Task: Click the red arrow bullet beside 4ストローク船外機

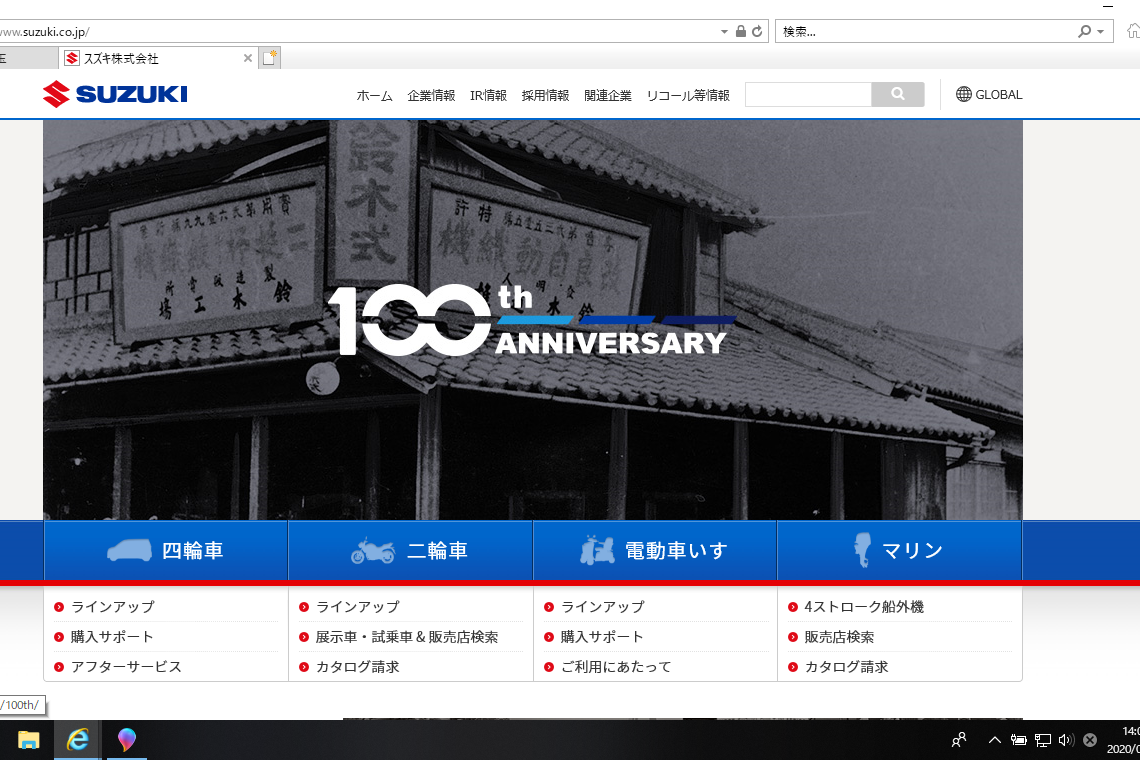Action: (792, 607)
